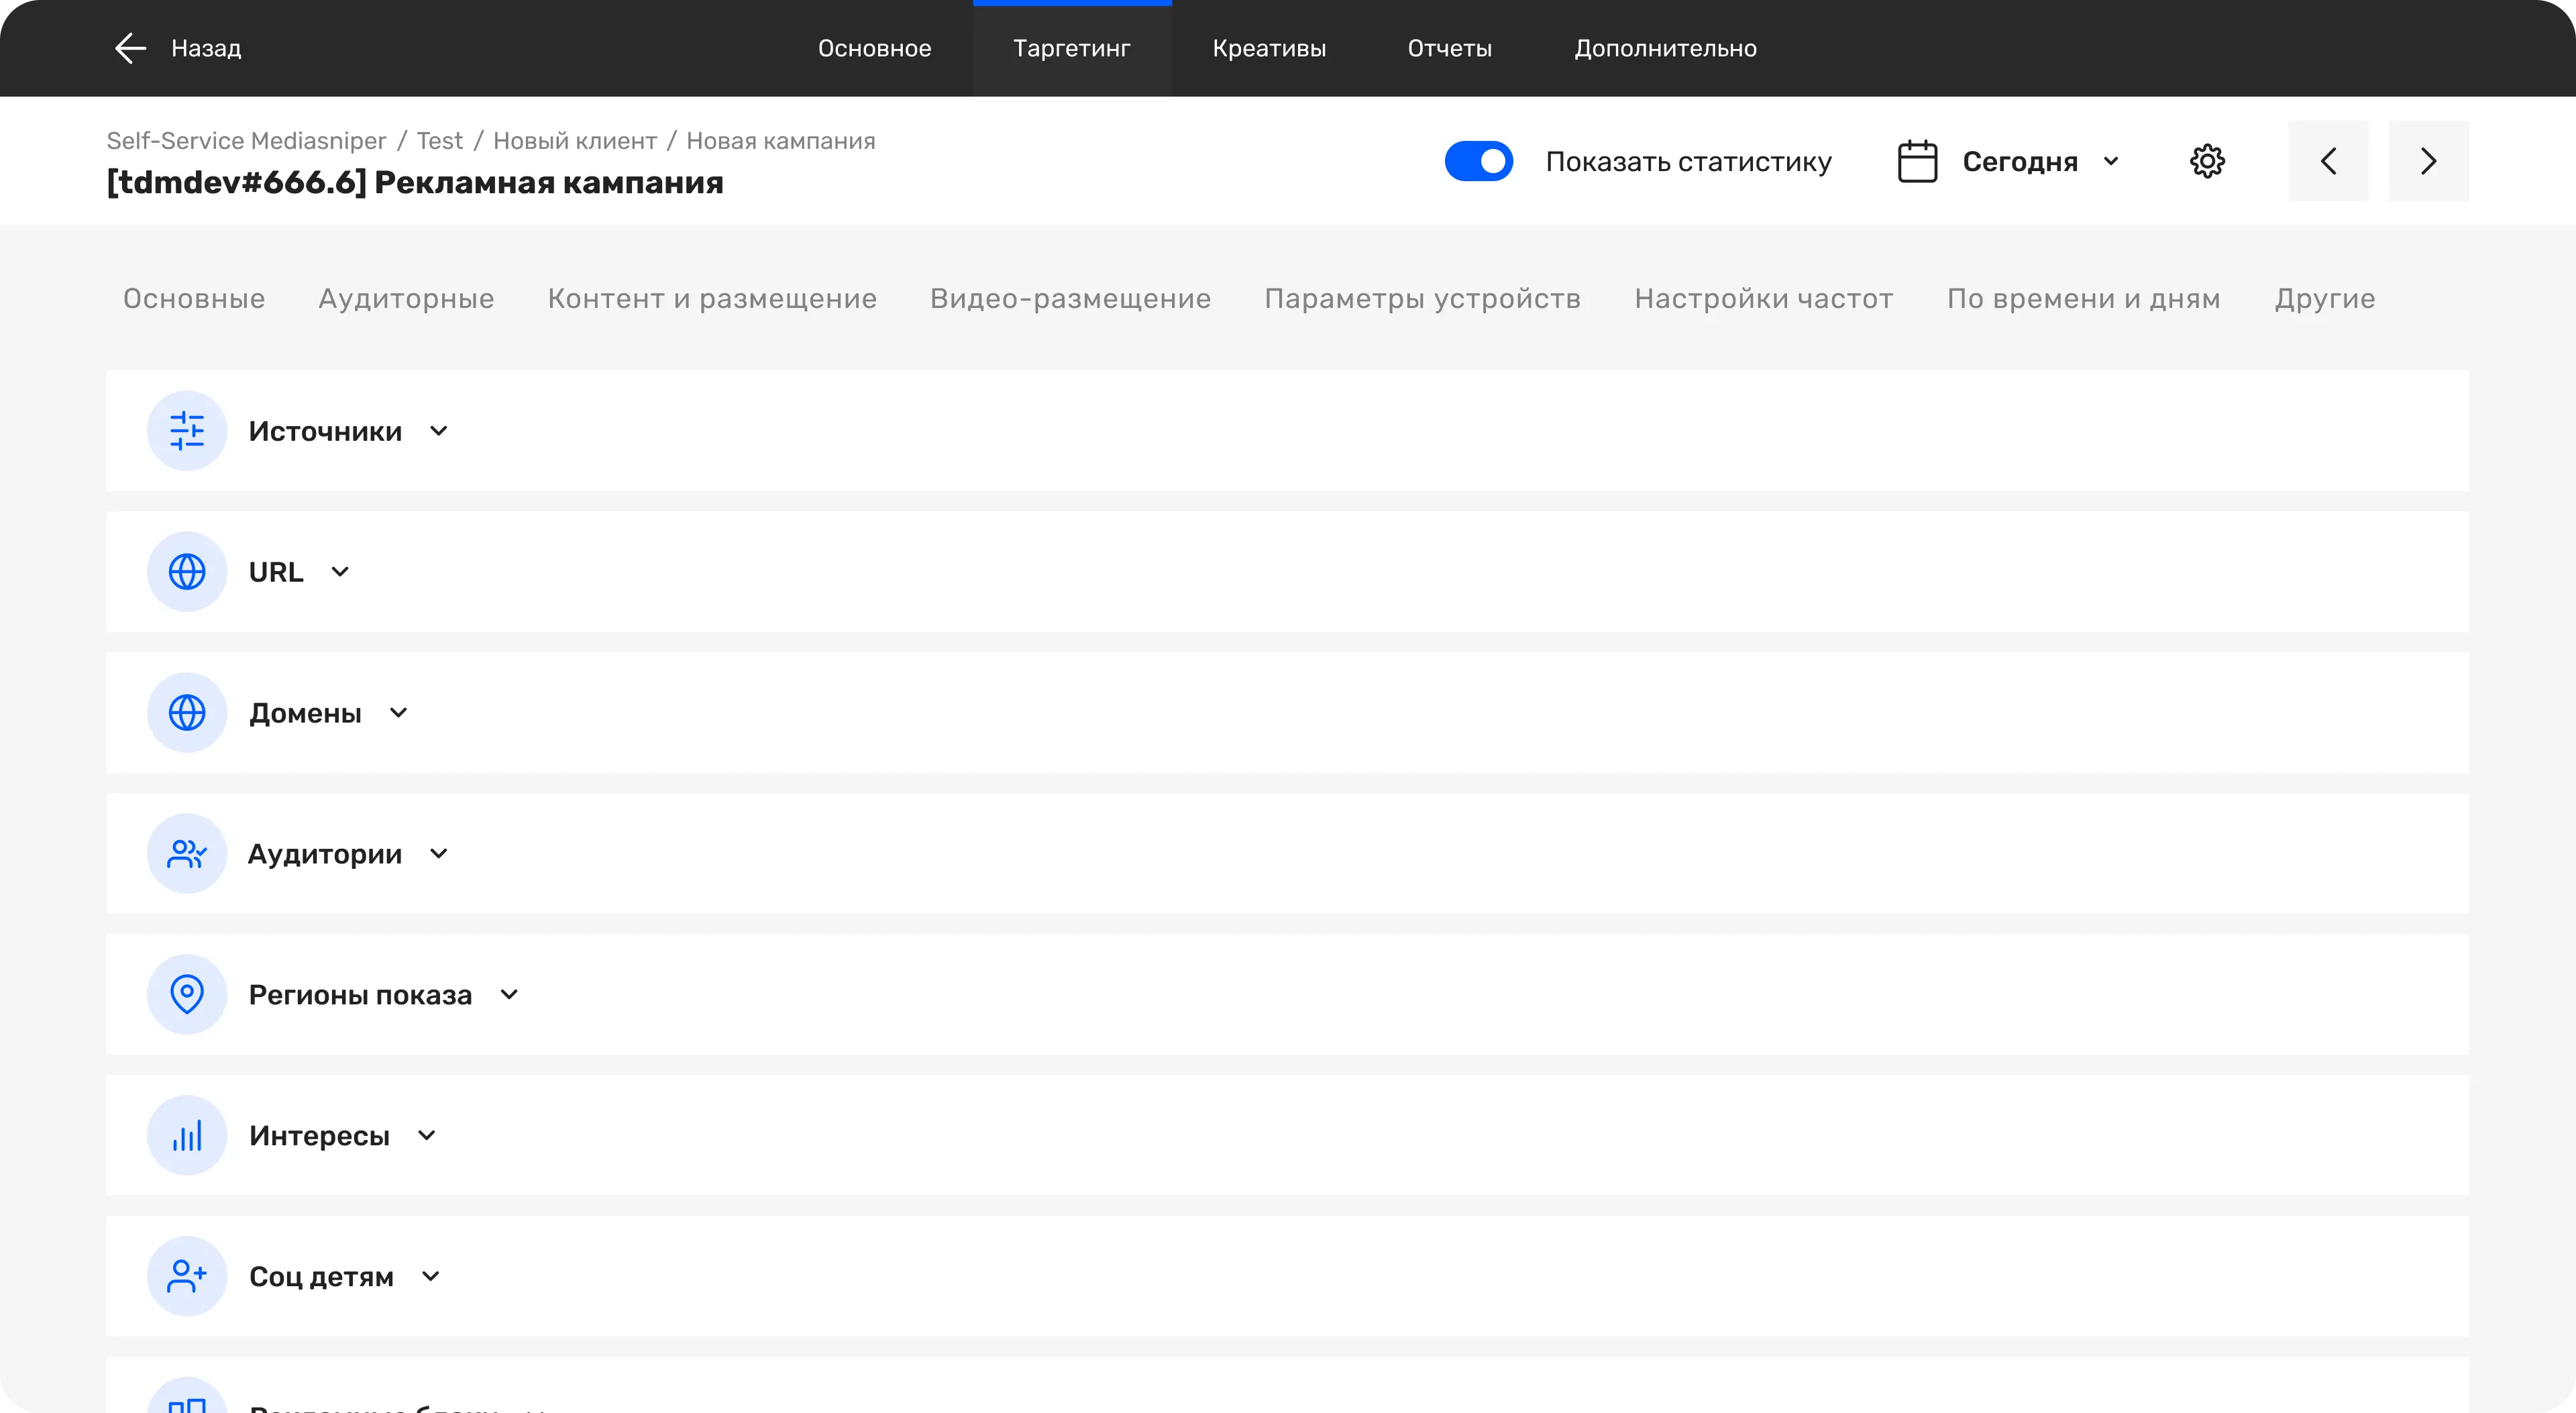Open the Новый клиент breadcrumb link
This screenshot has height=1413, width=2576.
click(575, 141)
